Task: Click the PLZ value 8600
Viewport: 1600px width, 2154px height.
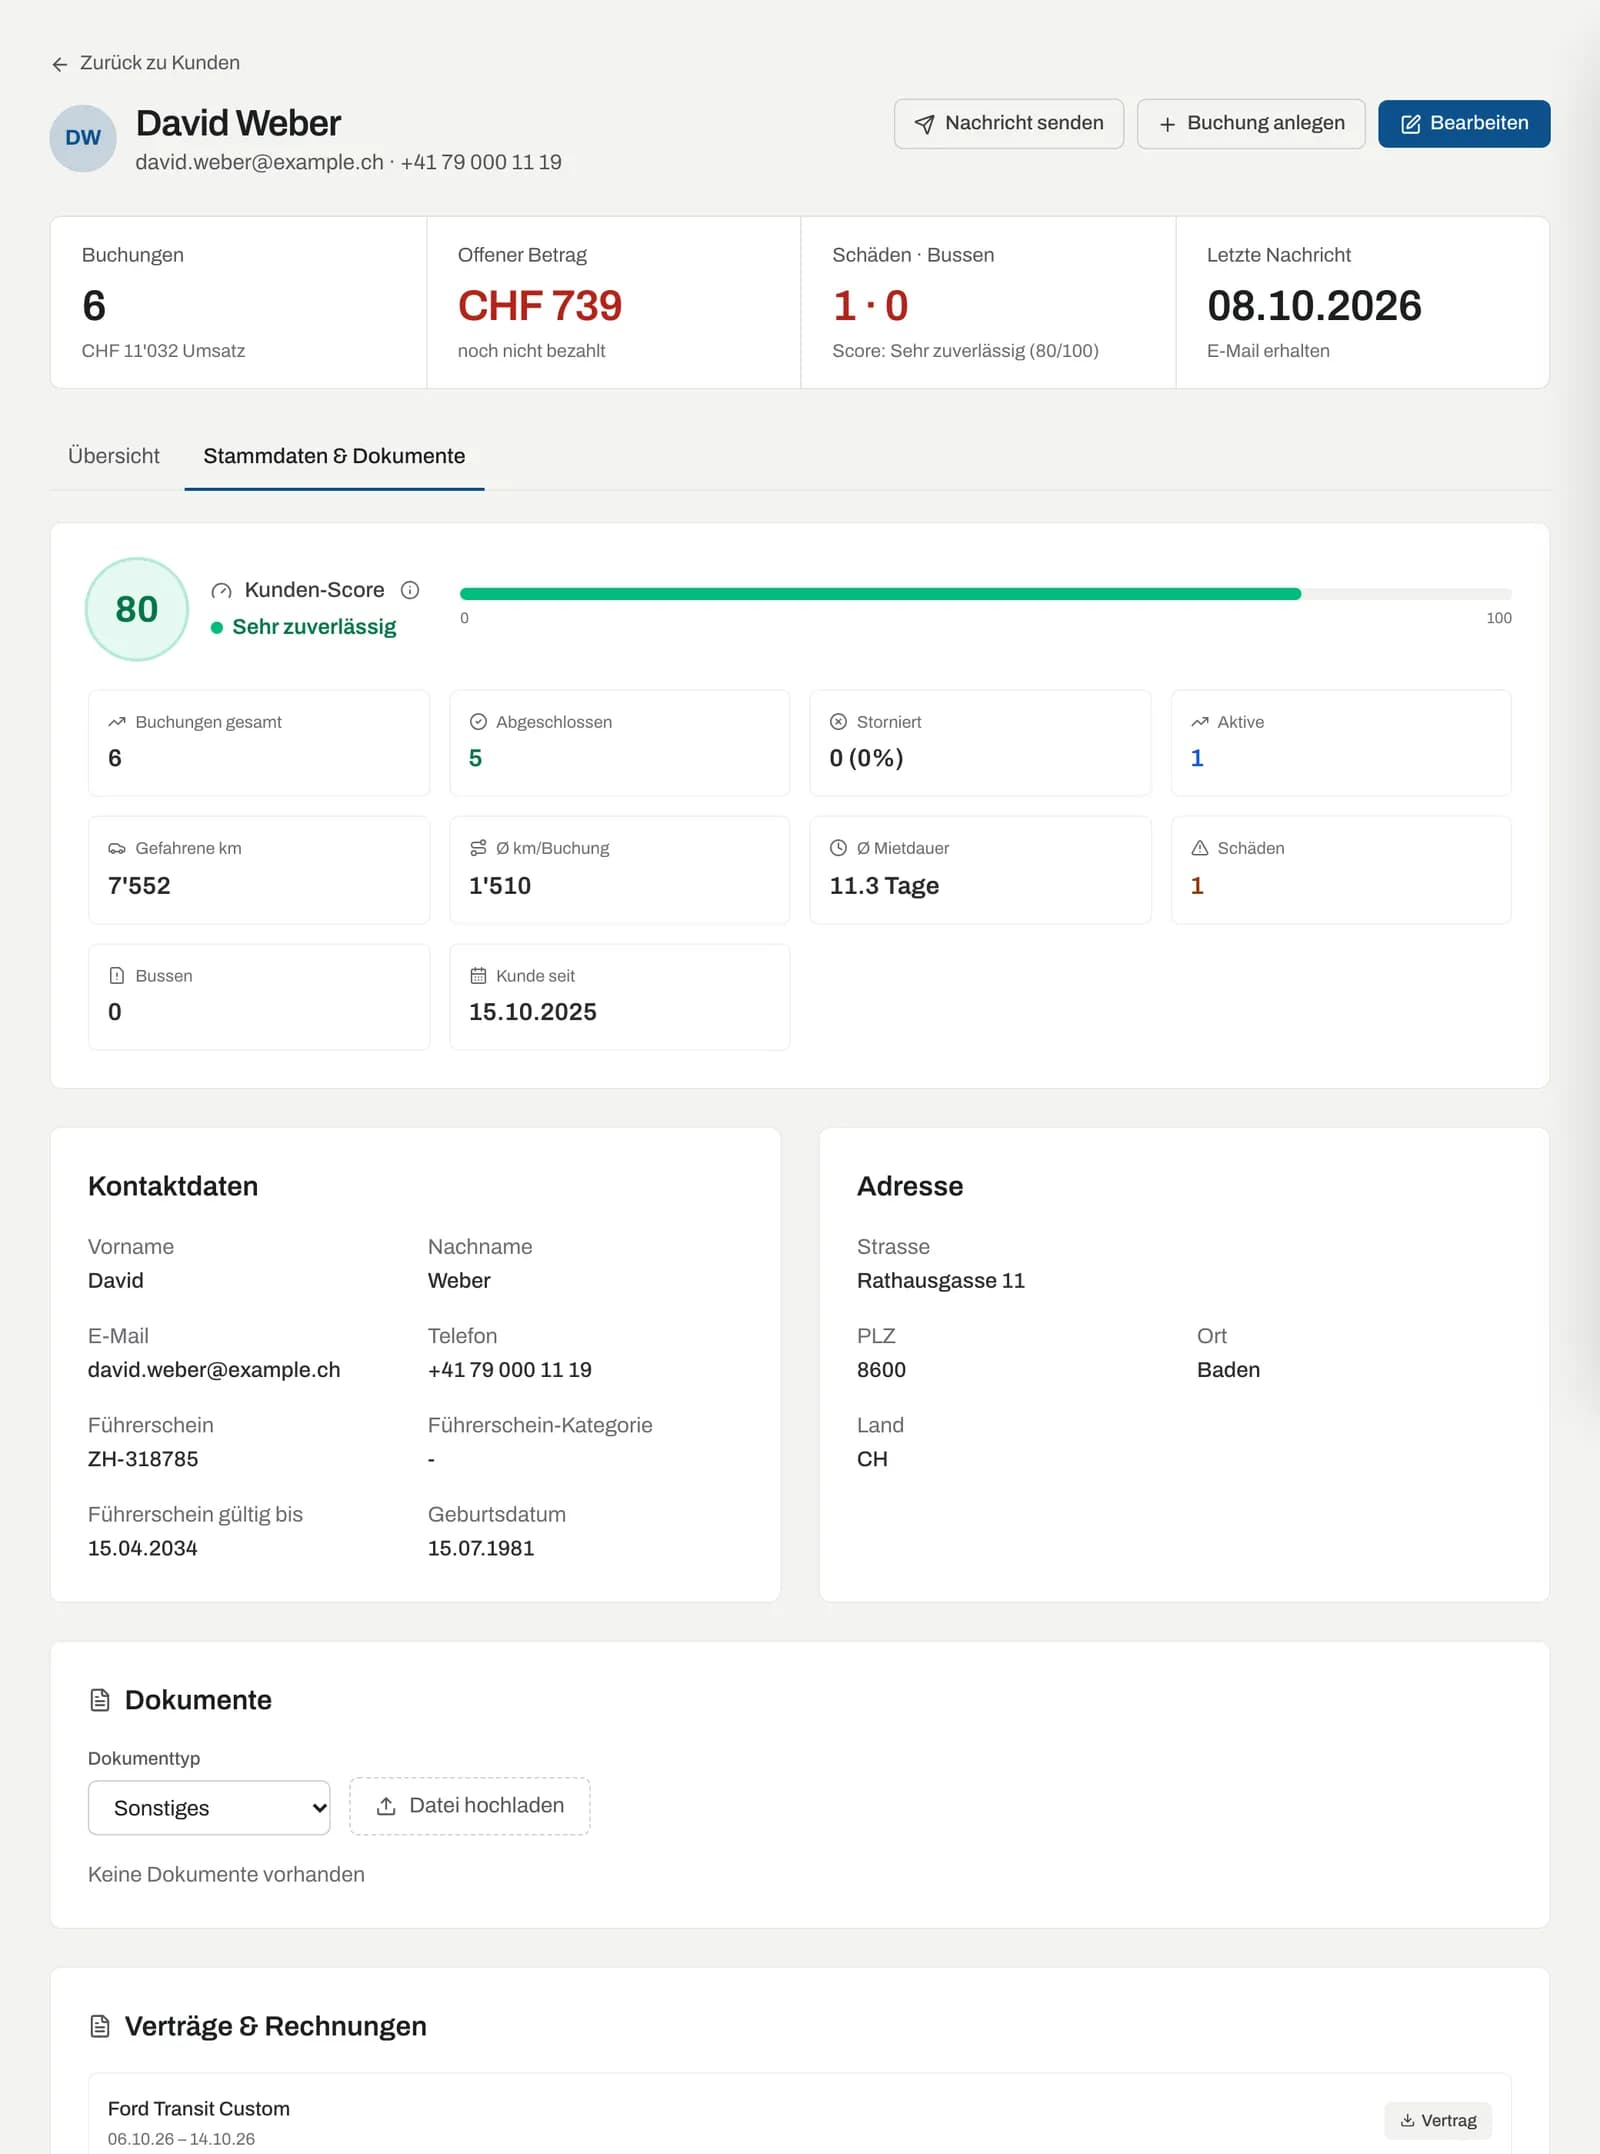Action: [x=881, y=1370]
